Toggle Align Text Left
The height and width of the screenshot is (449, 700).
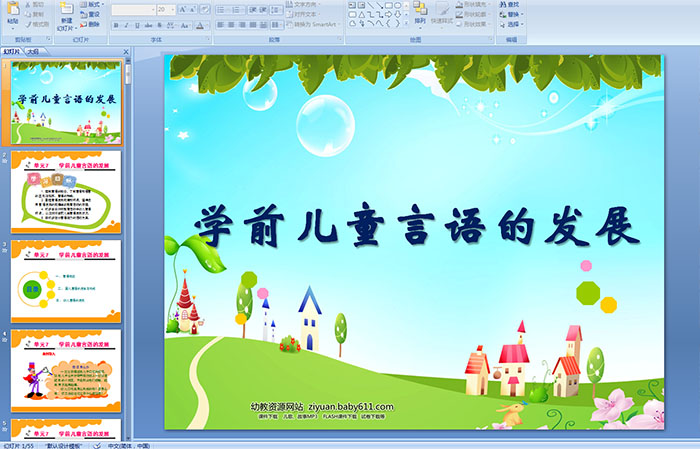coord(221,25)
